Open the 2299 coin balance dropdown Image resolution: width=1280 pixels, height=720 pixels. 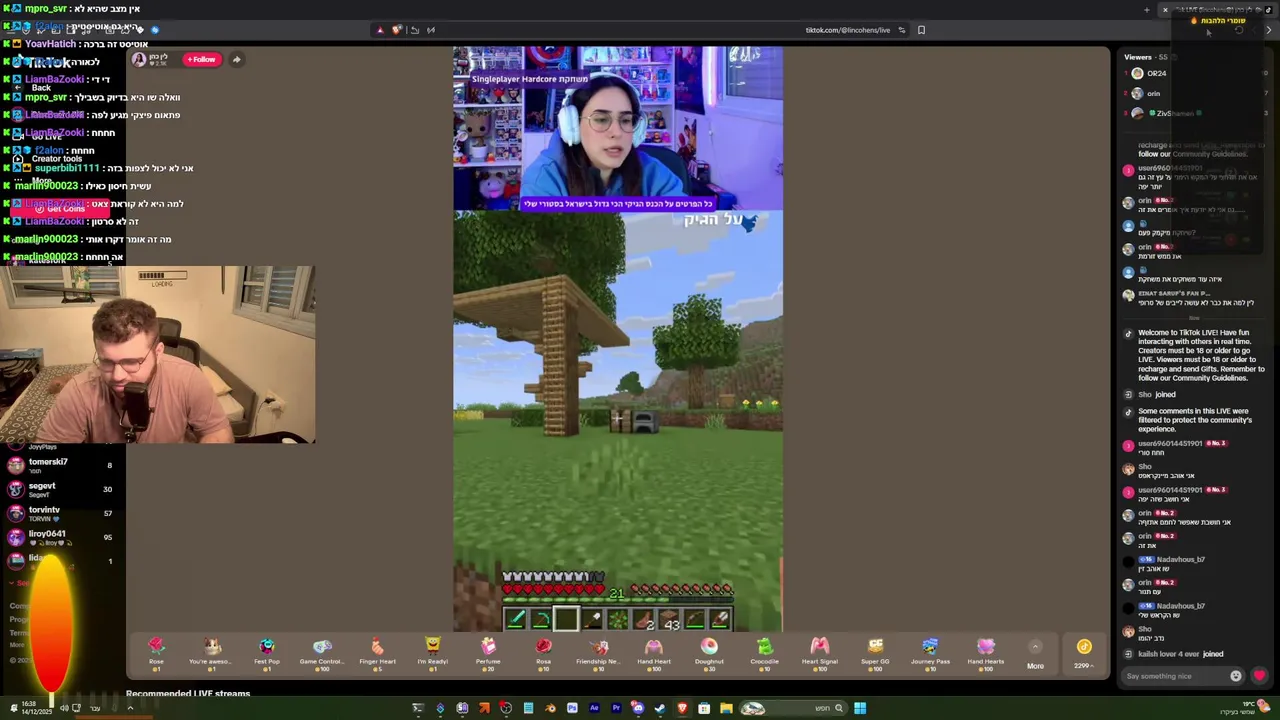(1083, 654)
